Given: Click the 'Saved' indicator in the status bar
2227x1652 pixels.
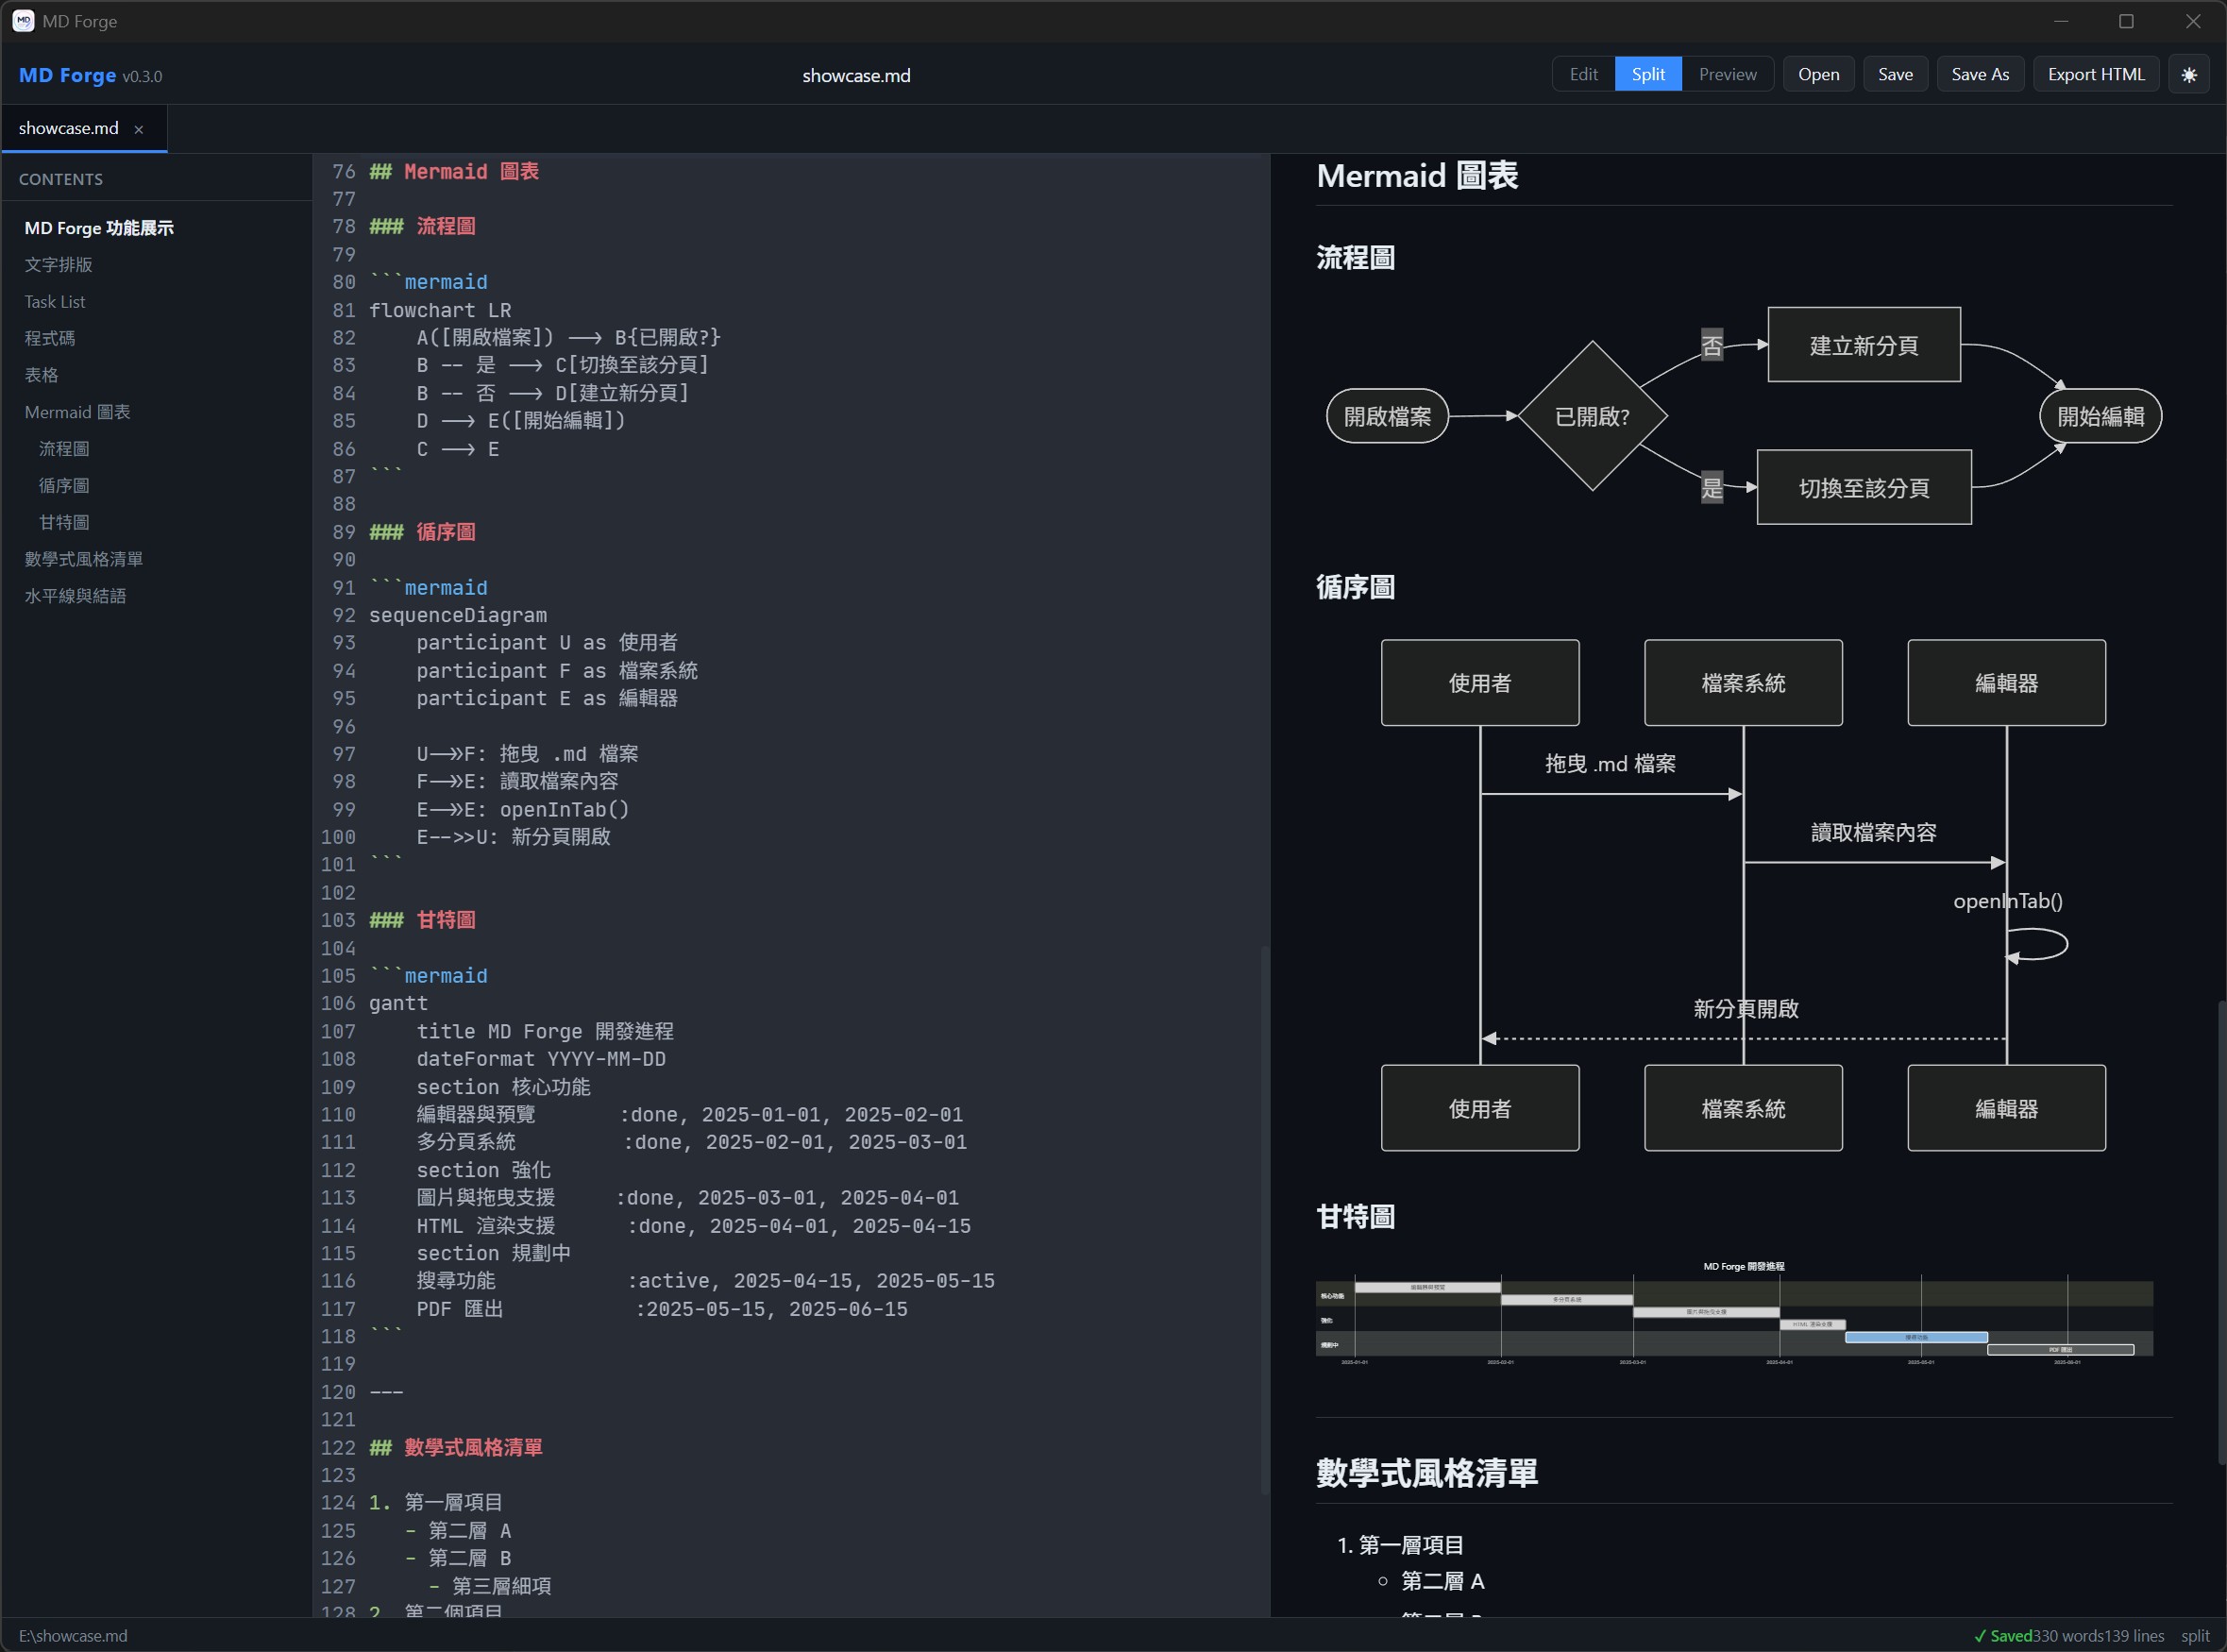Looking at the screenshot, I should tap(2003, 1636).
